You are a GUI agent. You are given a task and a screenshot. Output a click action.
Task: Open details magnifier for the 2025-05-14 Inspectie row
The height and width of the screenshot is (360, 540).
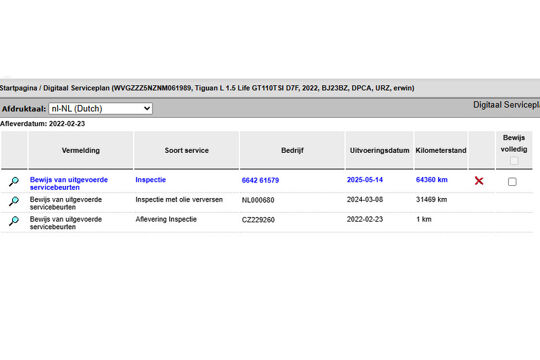[x=14, y=181]
